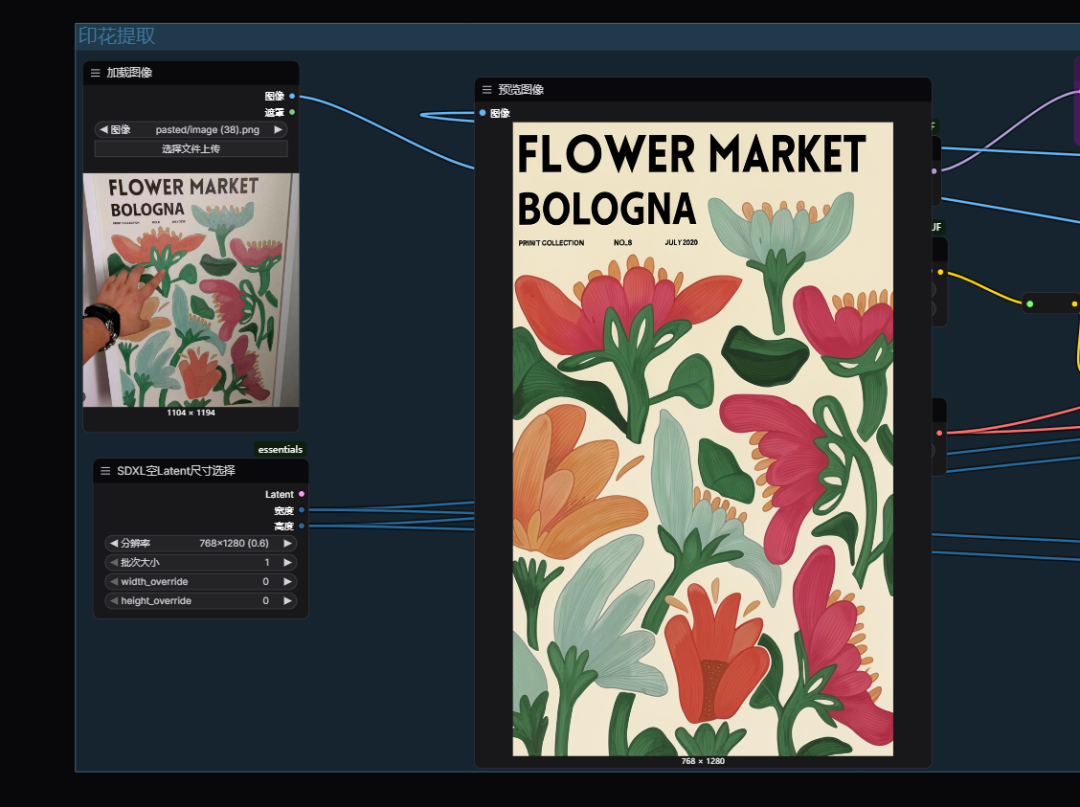Decrease the 批次大小 value
The width and height of the screenshot is (1080, 807).
[114, 563]
